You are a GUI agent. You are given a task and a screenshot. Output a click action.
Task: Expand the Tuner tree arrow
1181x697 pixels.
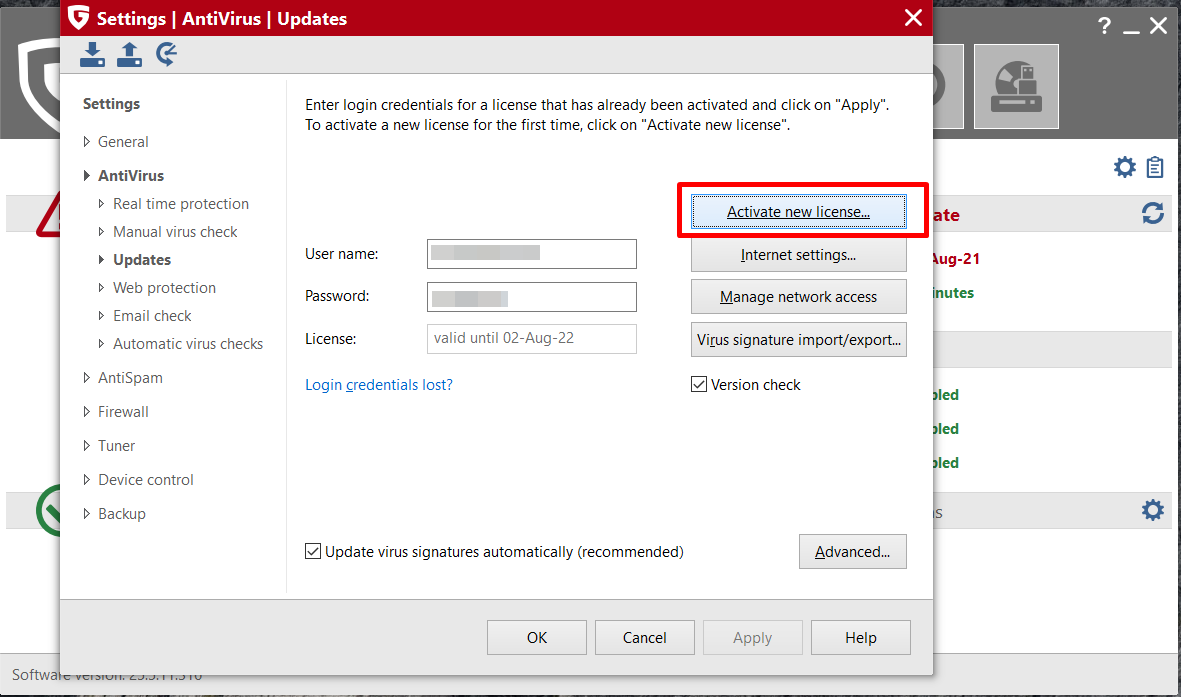click(87, 445)
